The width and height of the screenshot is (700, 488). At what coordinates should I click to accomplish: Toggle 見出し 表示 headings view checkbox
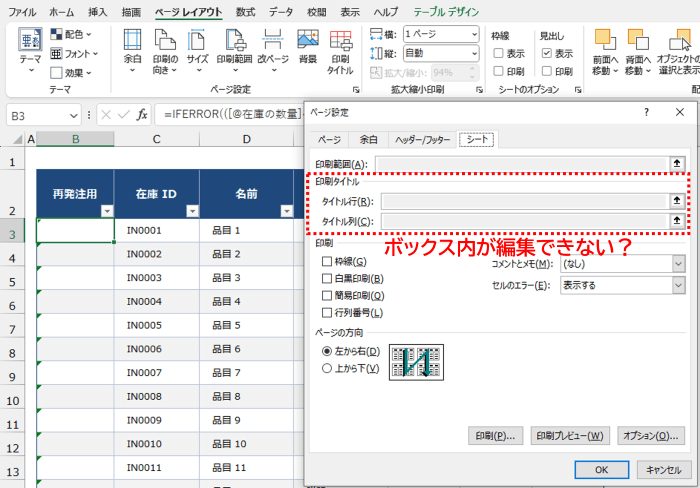click(547, 54)
